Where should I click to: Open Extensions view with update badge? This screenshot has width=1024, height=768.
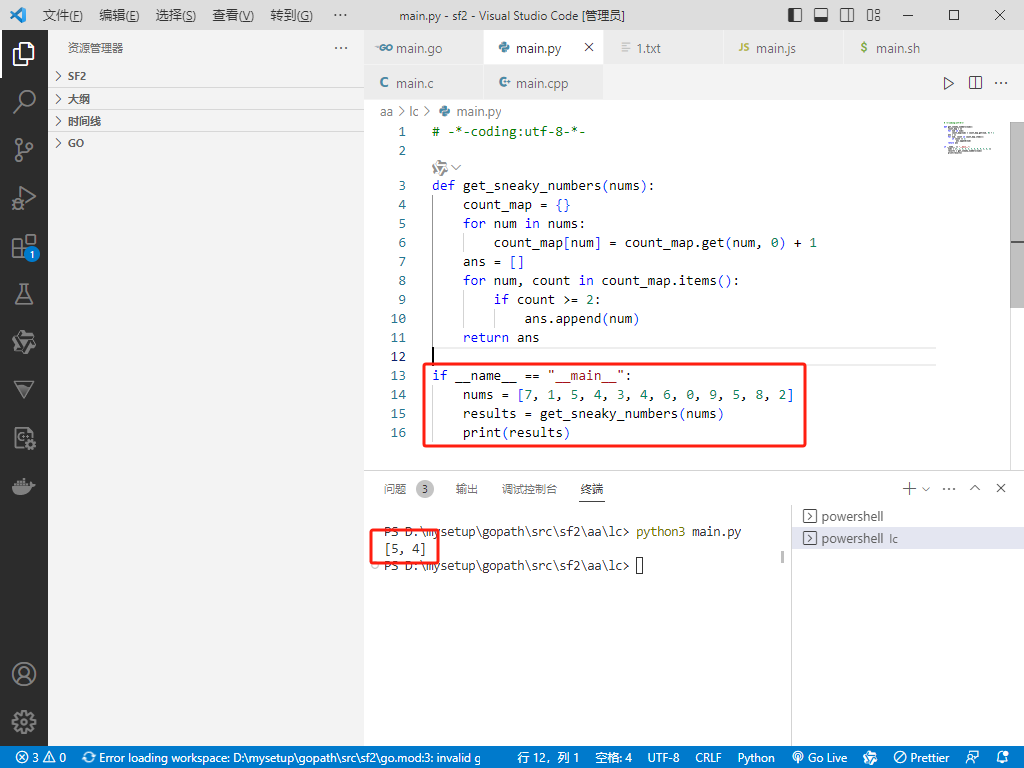24,247
